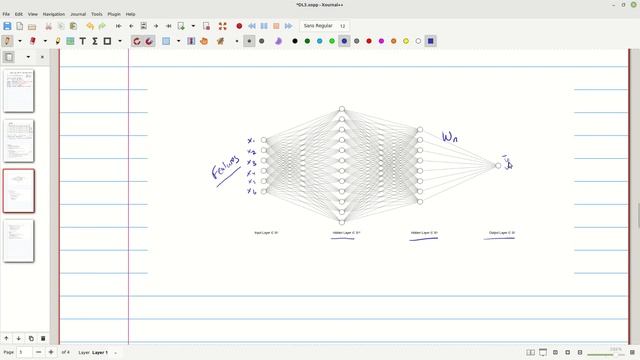The height and width of the screenshot is (360, 640).
Task: Open the File menu
Action: (x=6, y=14)
